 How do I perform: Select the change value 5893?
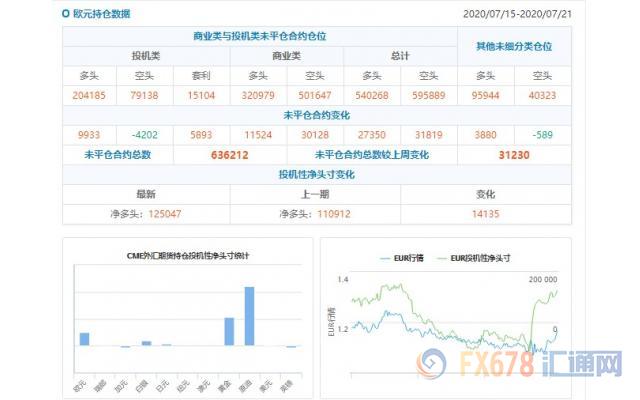tap(201, 135)
